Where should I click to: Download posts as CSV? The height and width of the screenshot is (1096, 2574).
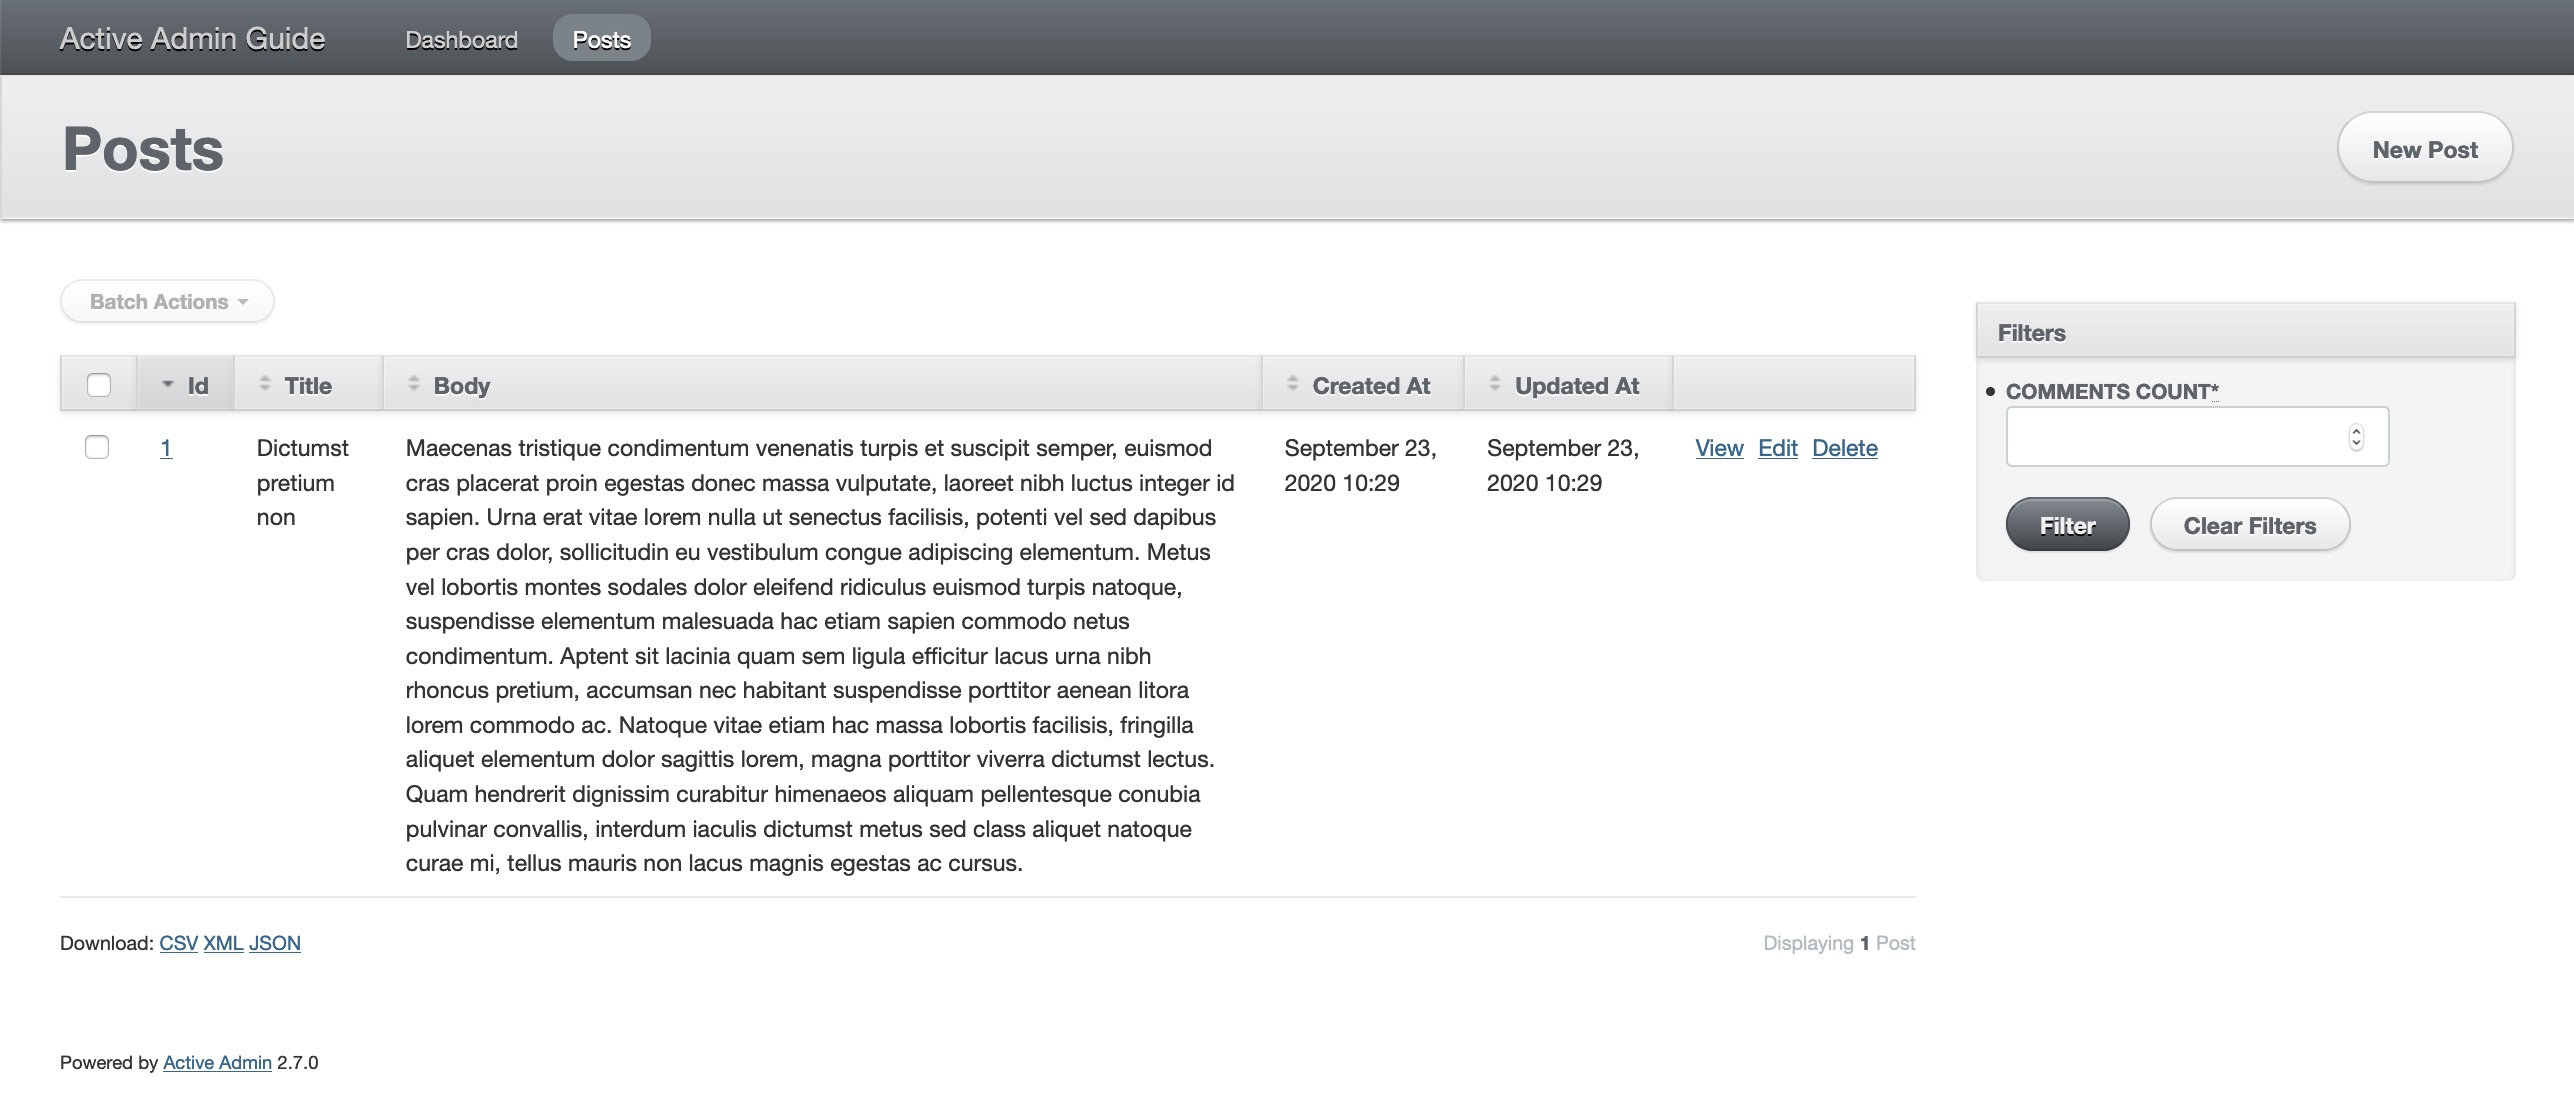(178, 943)
